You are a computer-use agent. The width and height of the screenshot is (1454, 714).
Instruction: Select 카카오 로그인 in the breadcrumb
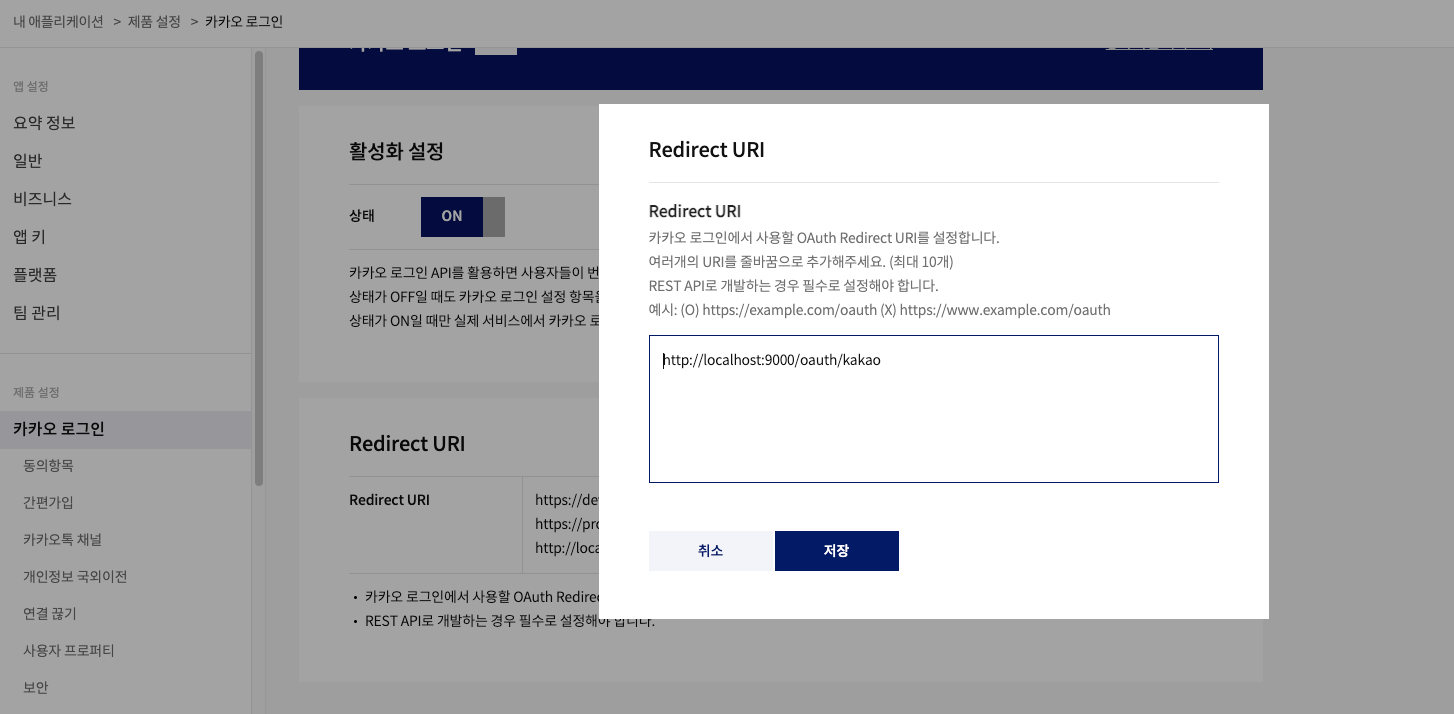coord(244,21)
